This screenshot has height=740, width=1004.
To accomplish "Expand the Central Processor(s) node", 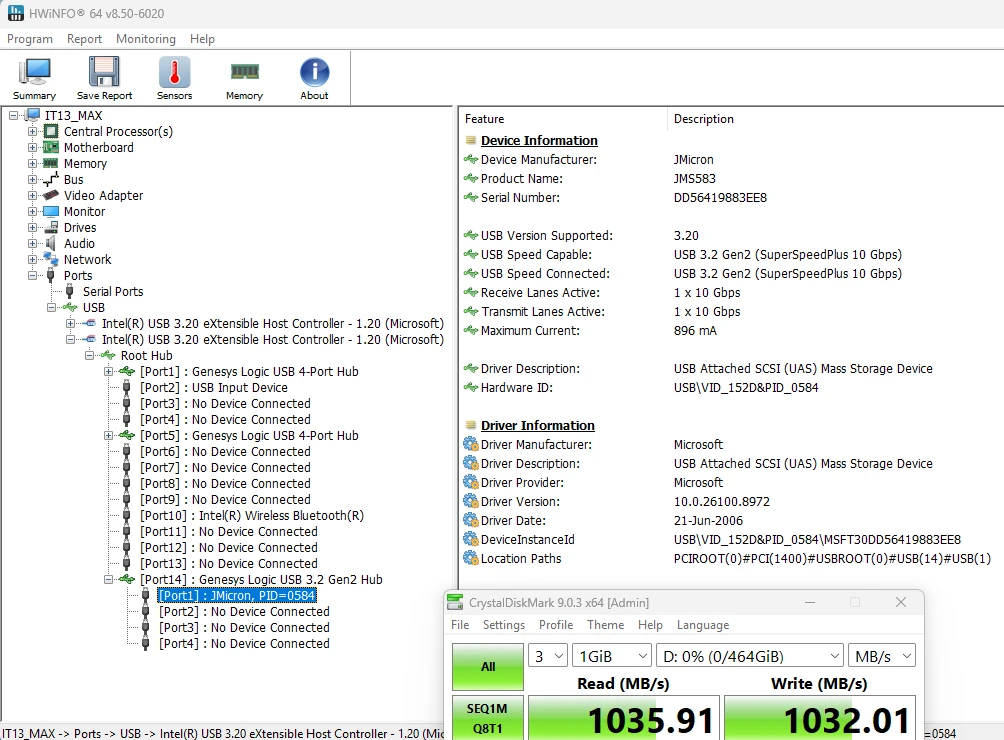I will [32, 132].
